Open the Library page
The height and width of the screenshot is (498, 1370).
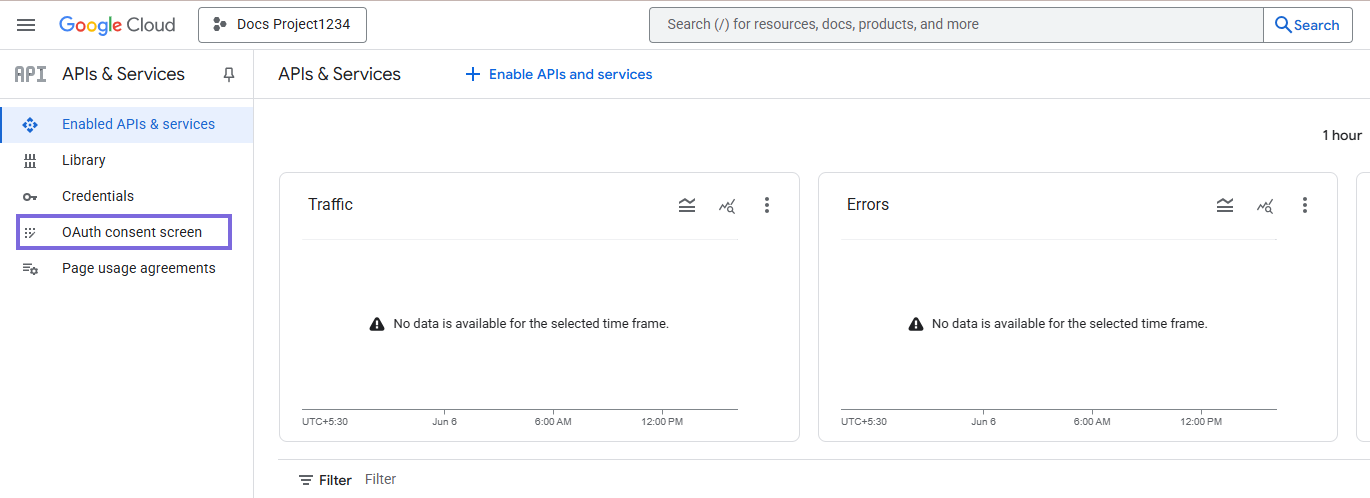84,160
